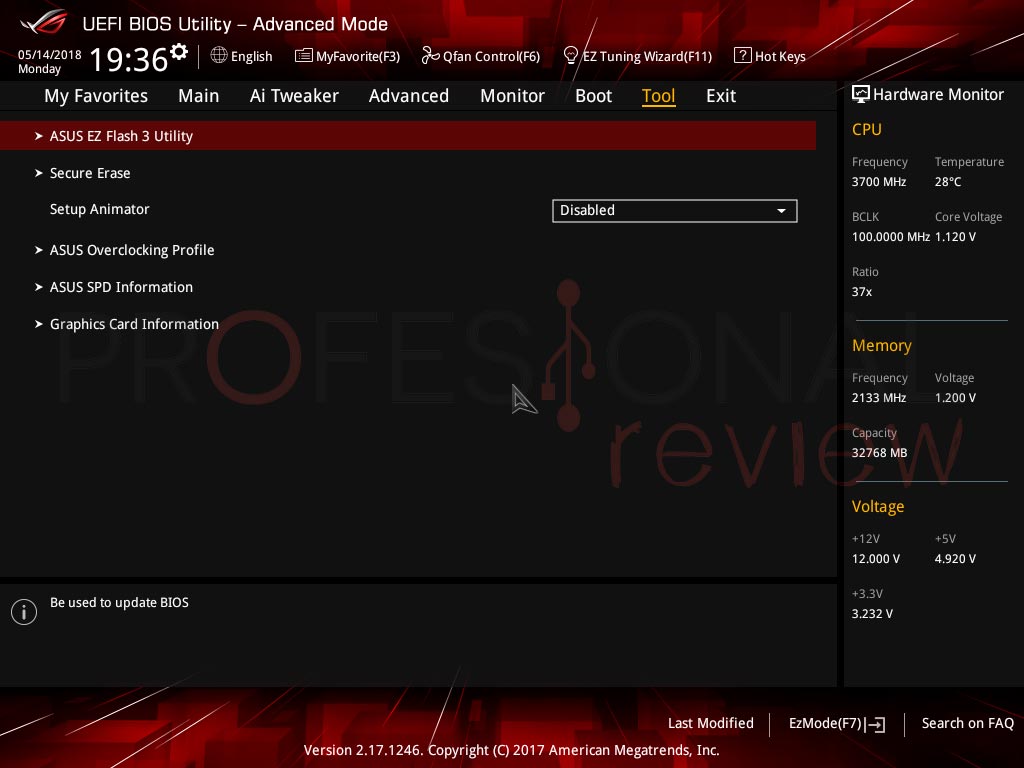Click the EzMode(F7) exit arrow icon
This screenshot has width=1024, height=768.
tap(876, 724)
